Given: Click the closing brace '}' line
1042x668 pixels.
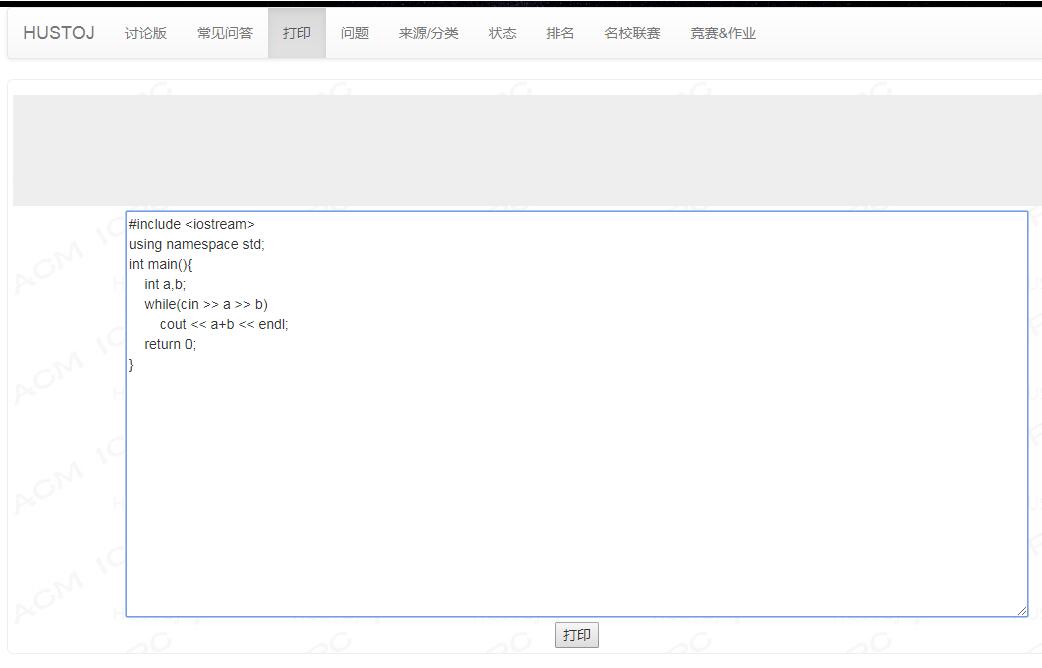Looking at the screenshot, I should click(x=131, y=364).
